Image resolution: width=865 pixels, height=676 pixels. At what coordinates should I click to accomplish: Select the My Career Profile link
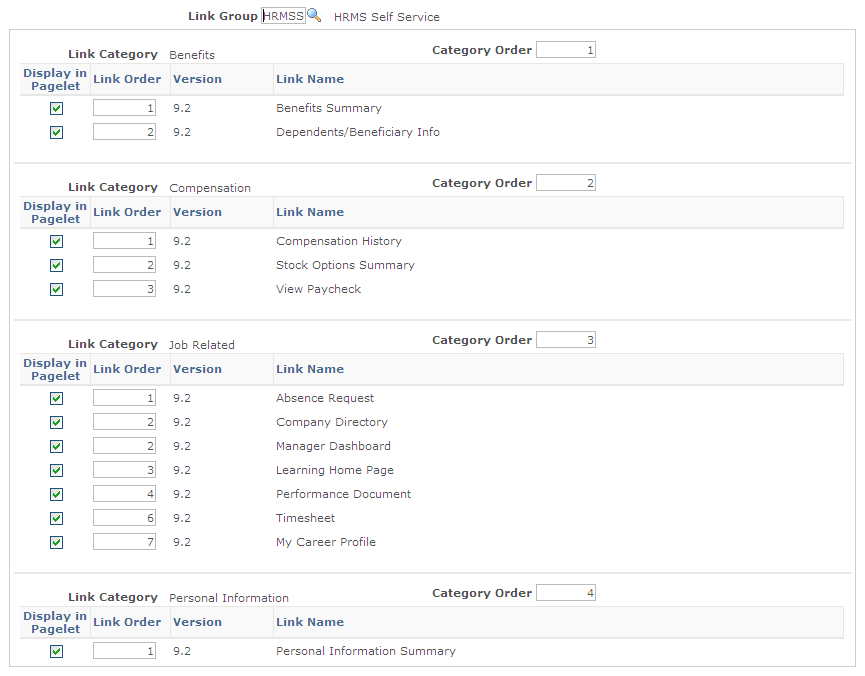(x=327, y=542)
